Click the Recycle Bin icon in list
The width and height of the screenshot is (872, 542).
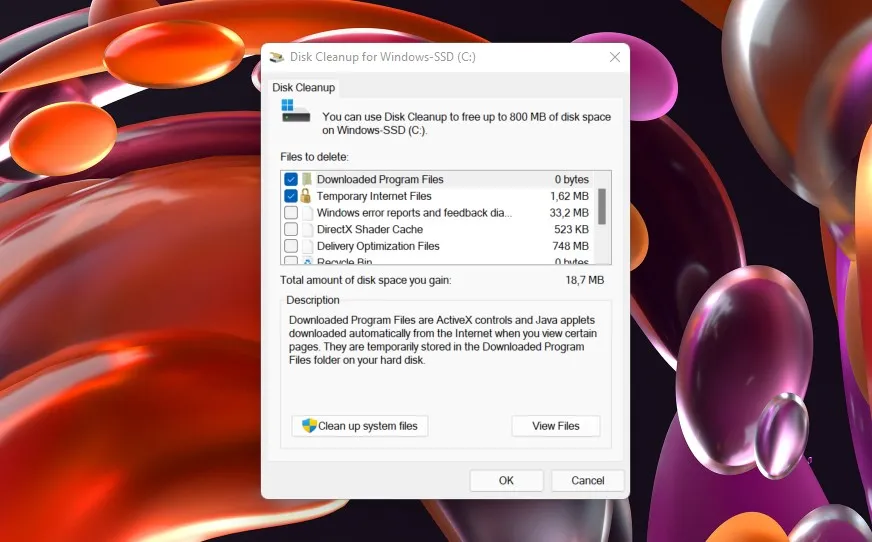307,262
